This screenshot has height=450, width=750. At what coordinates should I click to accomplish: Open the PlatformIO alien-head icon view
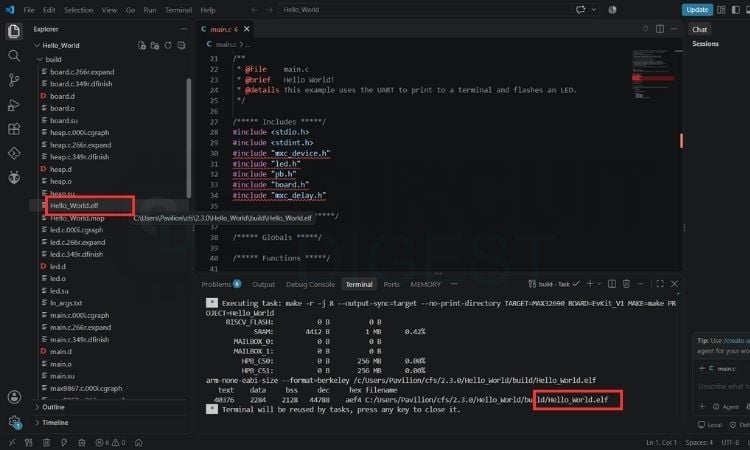coord(14,177)
